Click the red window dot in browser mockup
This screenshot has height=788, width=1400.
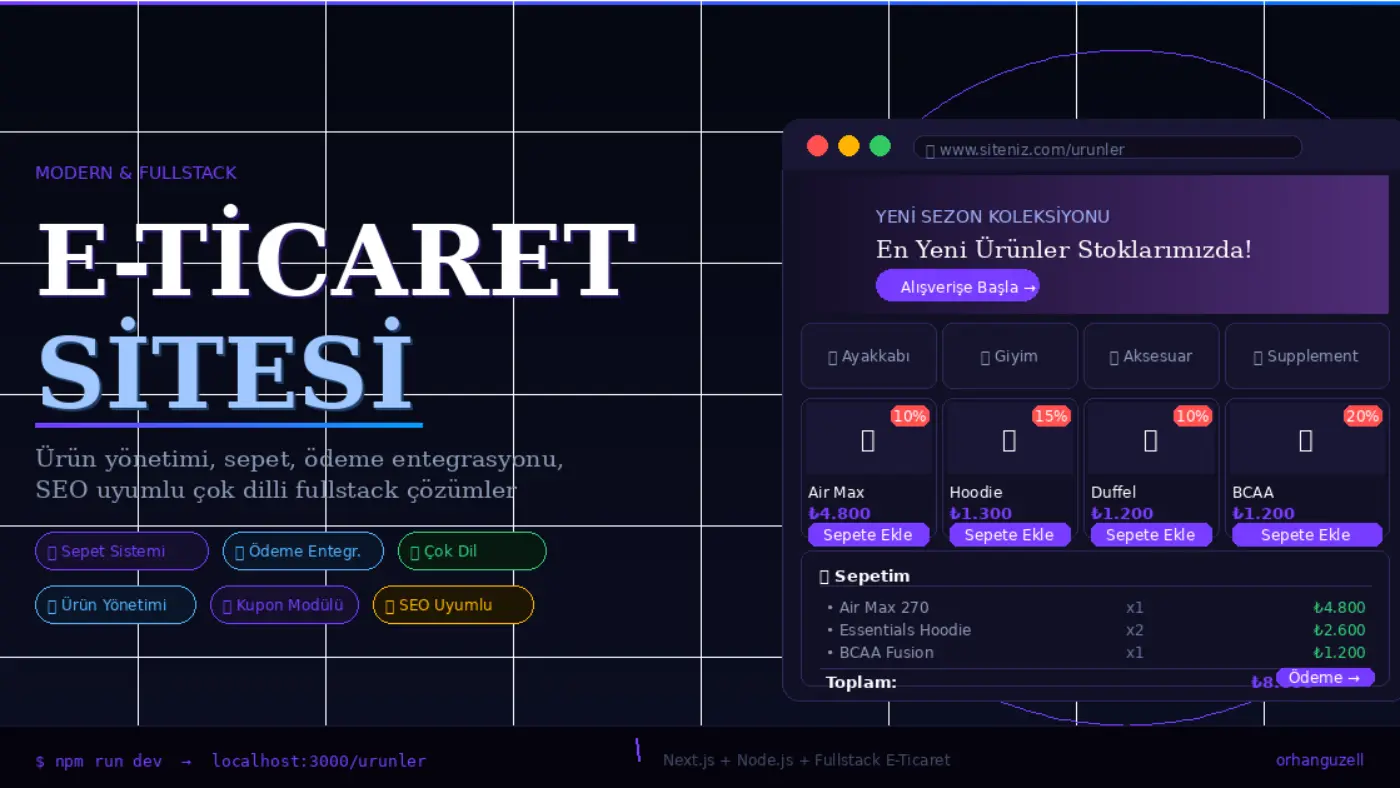pos(817,146)
